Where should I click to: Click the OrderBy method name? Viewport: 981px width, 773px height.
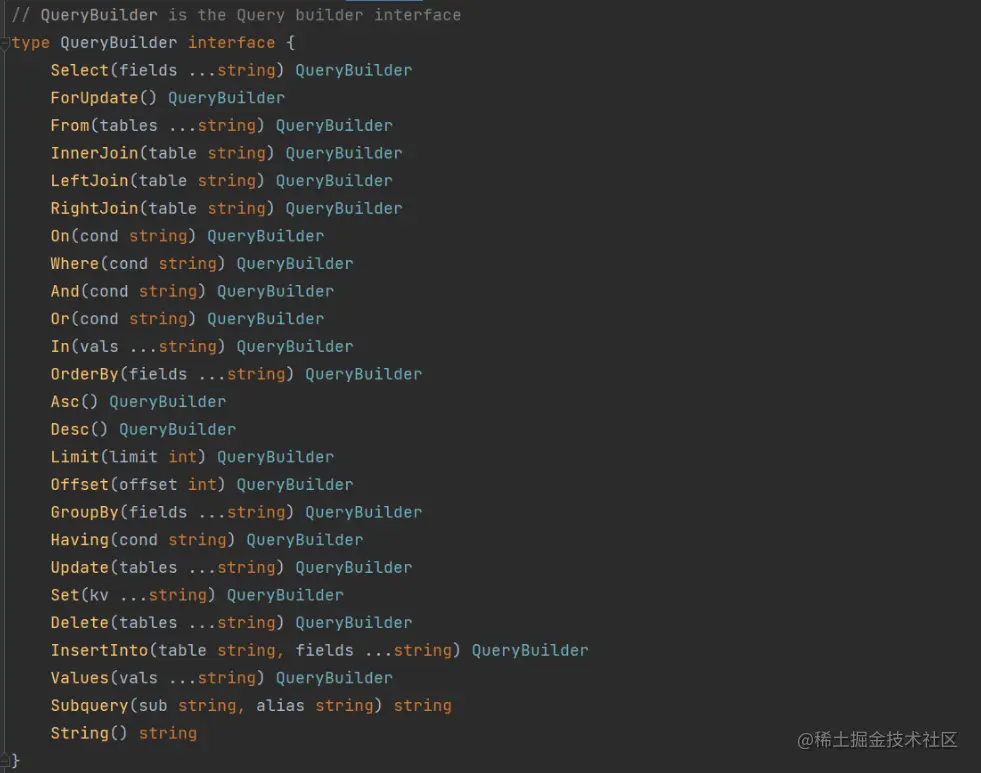[84, 374]
